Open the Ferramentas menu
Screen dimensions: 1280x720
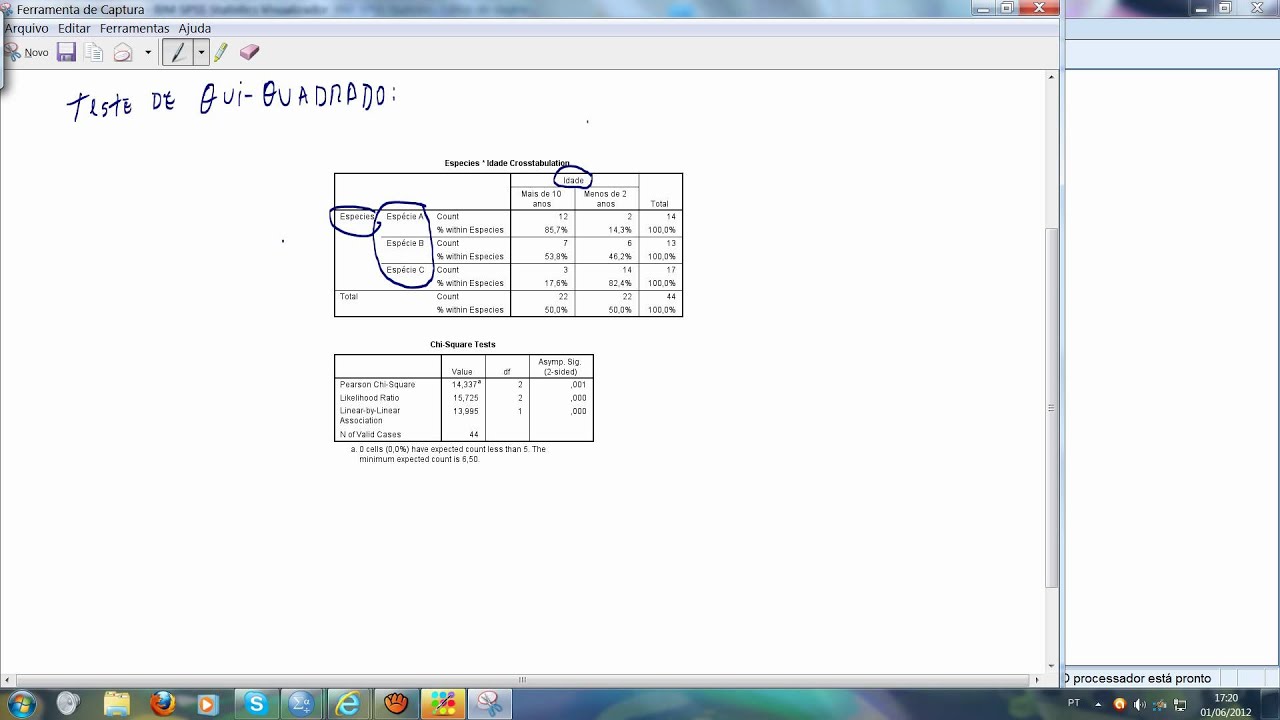pyautogui.click(x=134, y=28)
